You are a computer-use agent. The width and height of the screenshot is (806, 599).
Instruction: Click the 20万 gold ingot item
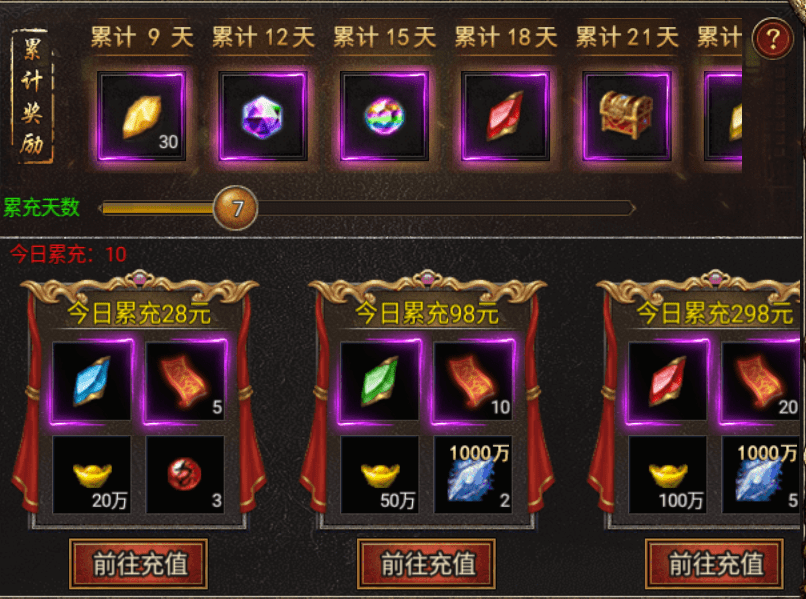(x=91, y=475)
